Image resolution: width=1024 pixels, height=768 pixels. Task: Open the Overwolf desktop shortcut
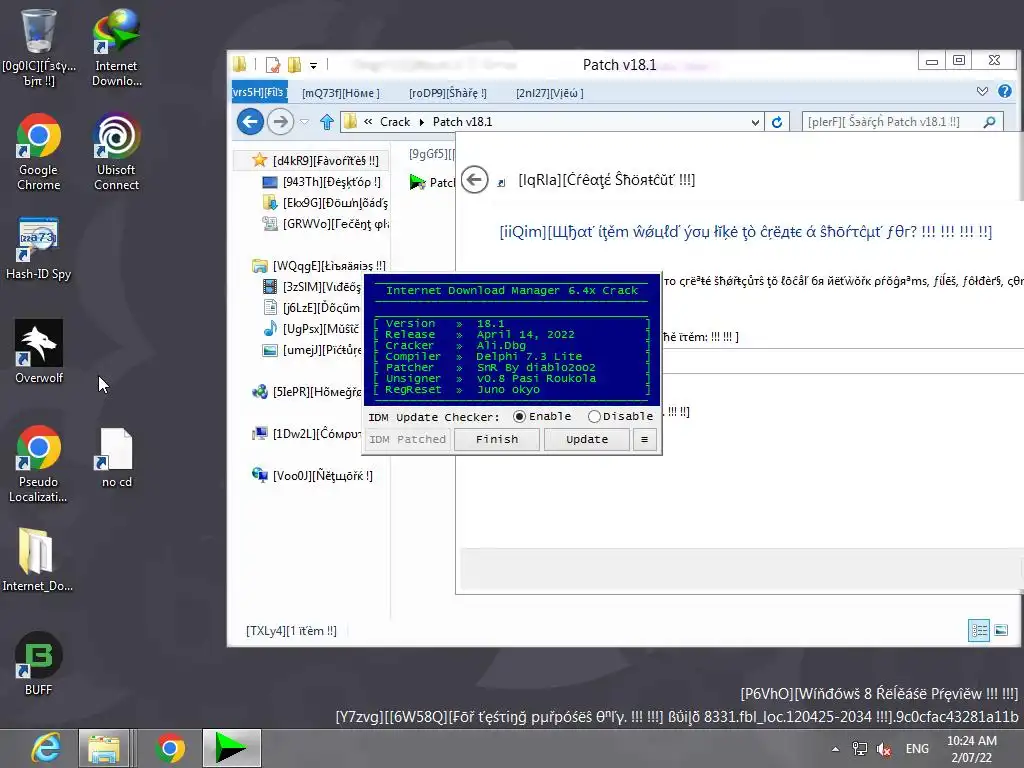click(39, 351)
